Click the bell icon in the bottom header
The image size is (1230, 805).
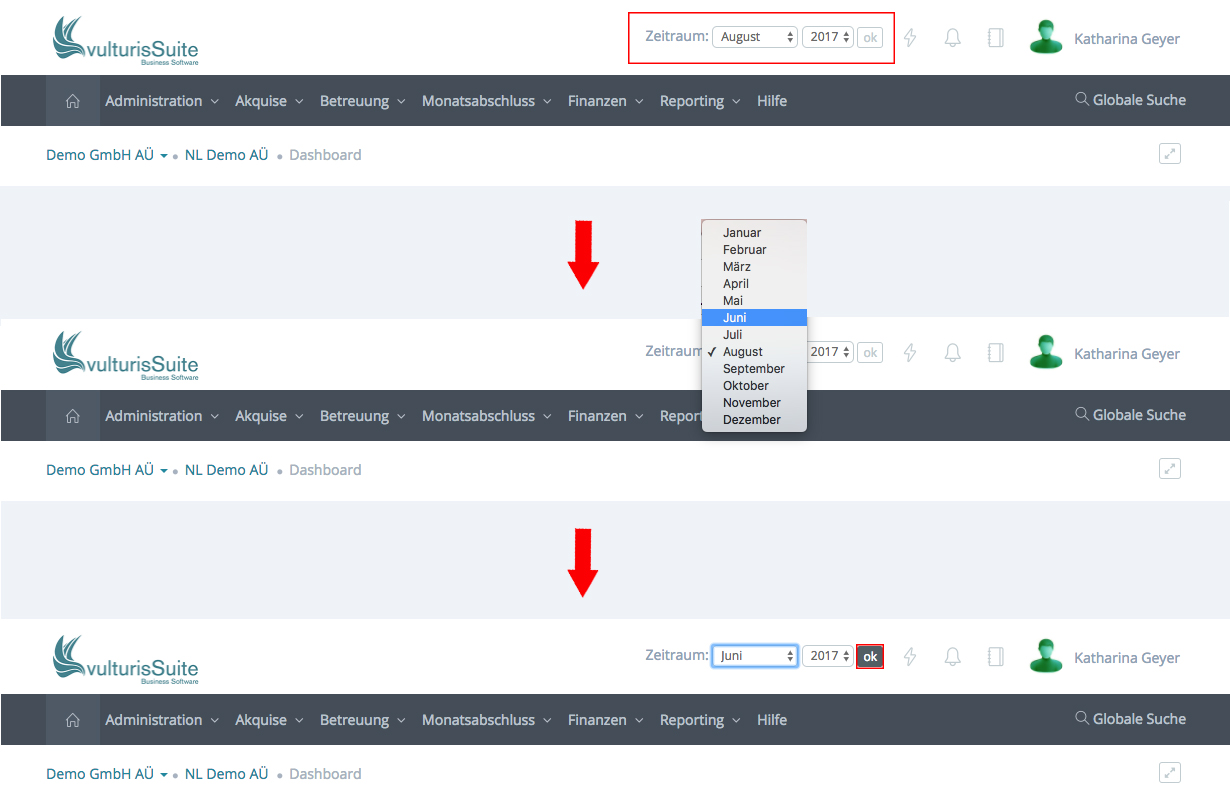pos(952,656)
